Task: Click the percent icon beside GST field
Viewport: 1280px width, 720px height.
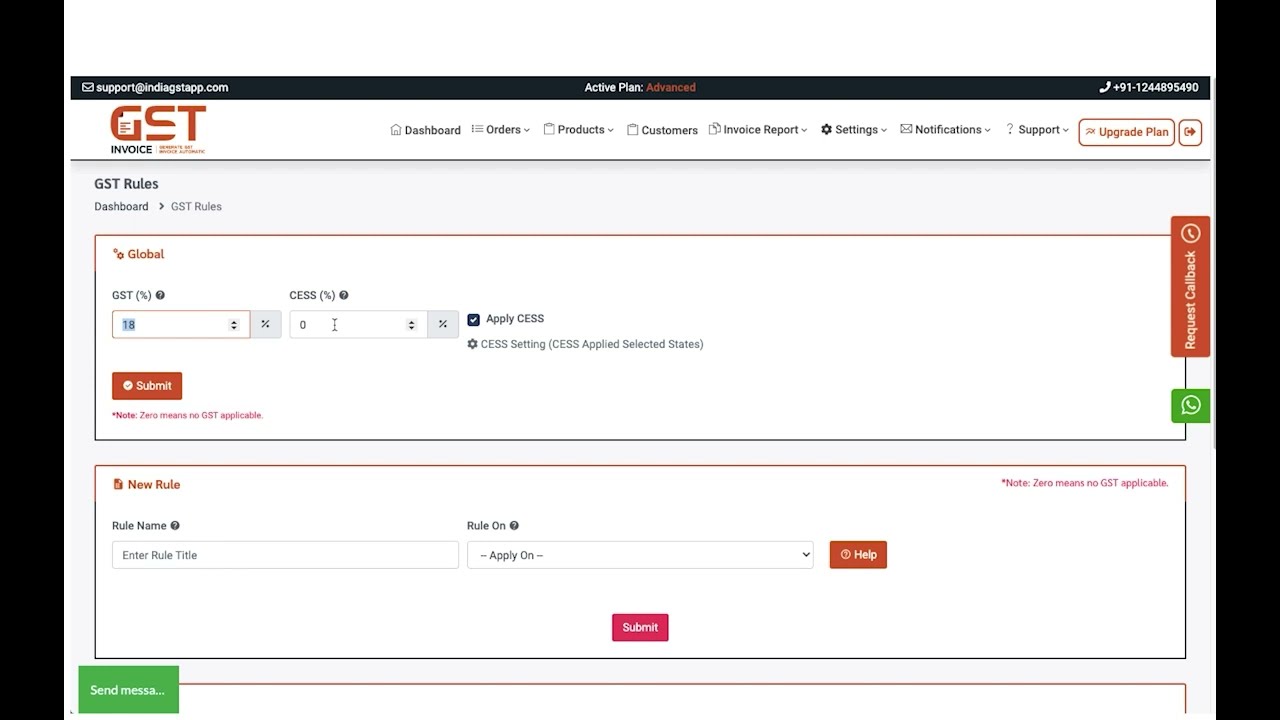Action: click(x=265, y=324)
